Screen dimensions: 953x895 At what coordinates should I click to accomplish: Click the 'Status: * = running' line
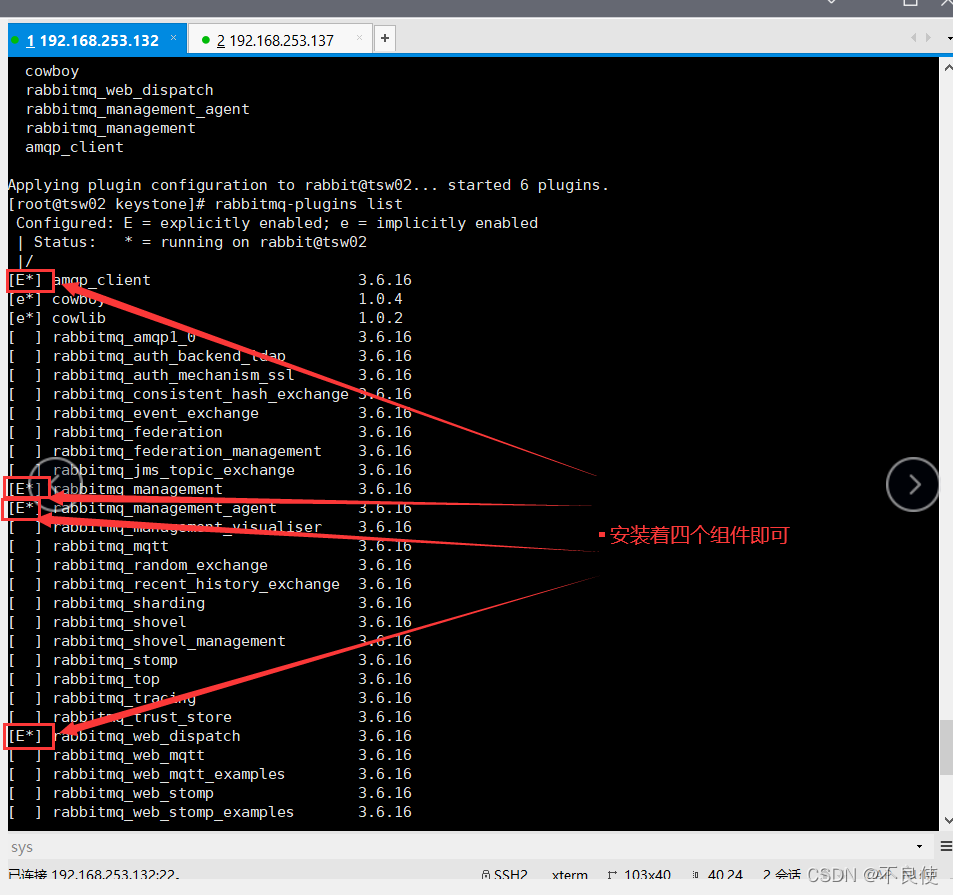coord(192,242)
